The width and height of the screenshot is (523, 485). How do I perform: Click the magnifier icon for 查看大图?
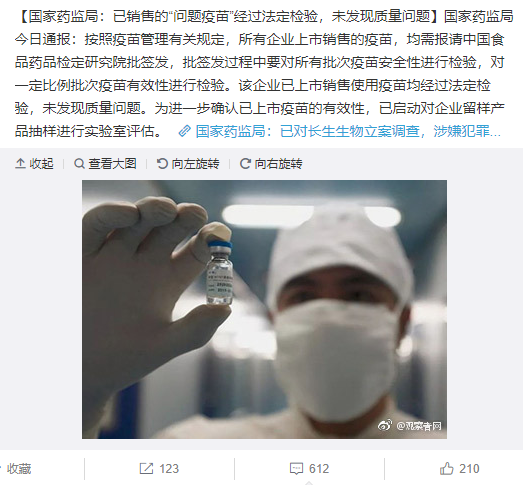(x=79, y=163)
